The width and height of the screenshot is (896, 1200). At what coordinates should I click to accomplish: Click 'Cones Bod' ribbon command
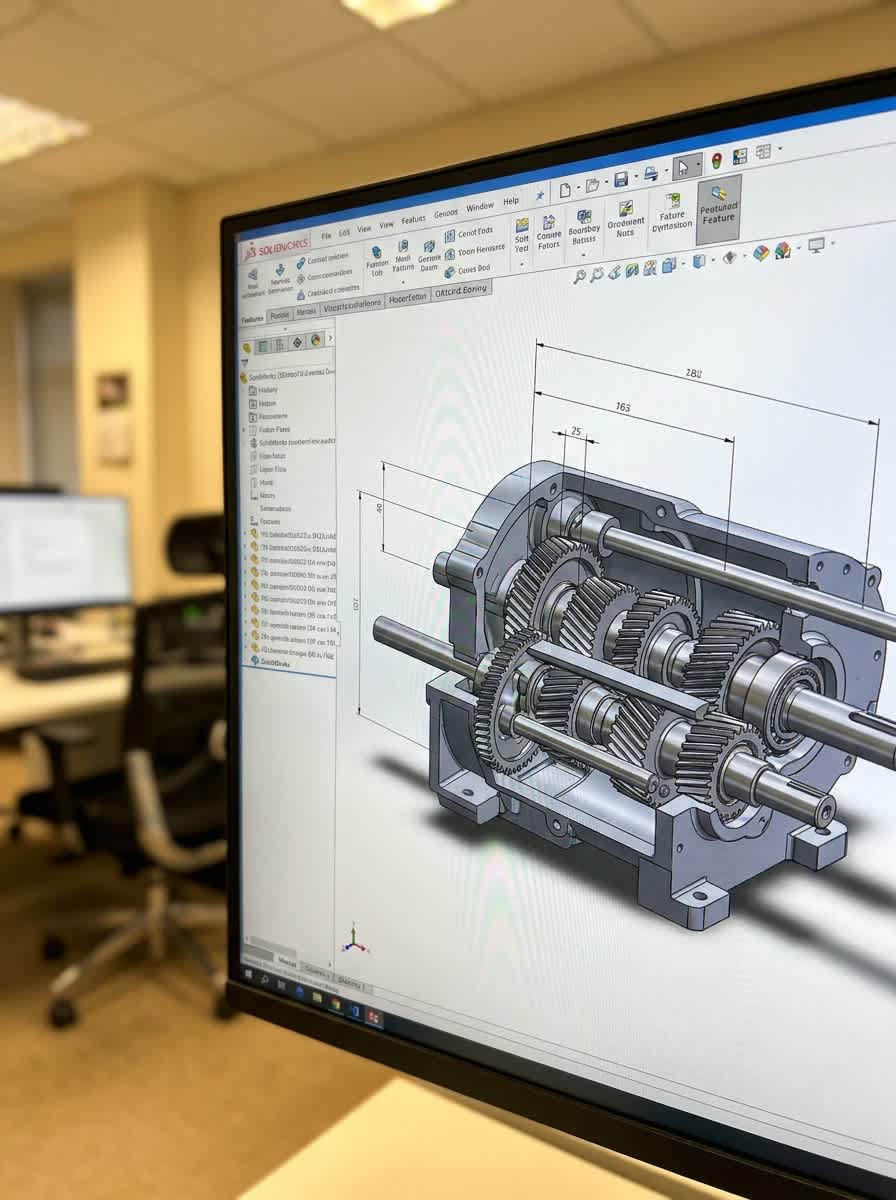click(x=468, y=270)
